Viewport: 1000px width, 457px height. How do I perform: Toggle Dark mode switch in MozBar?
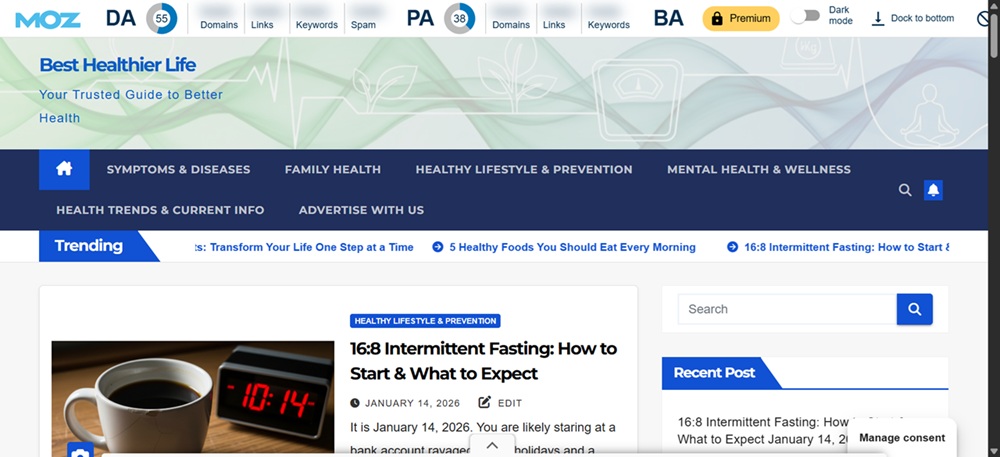click(x=805, y=17)
